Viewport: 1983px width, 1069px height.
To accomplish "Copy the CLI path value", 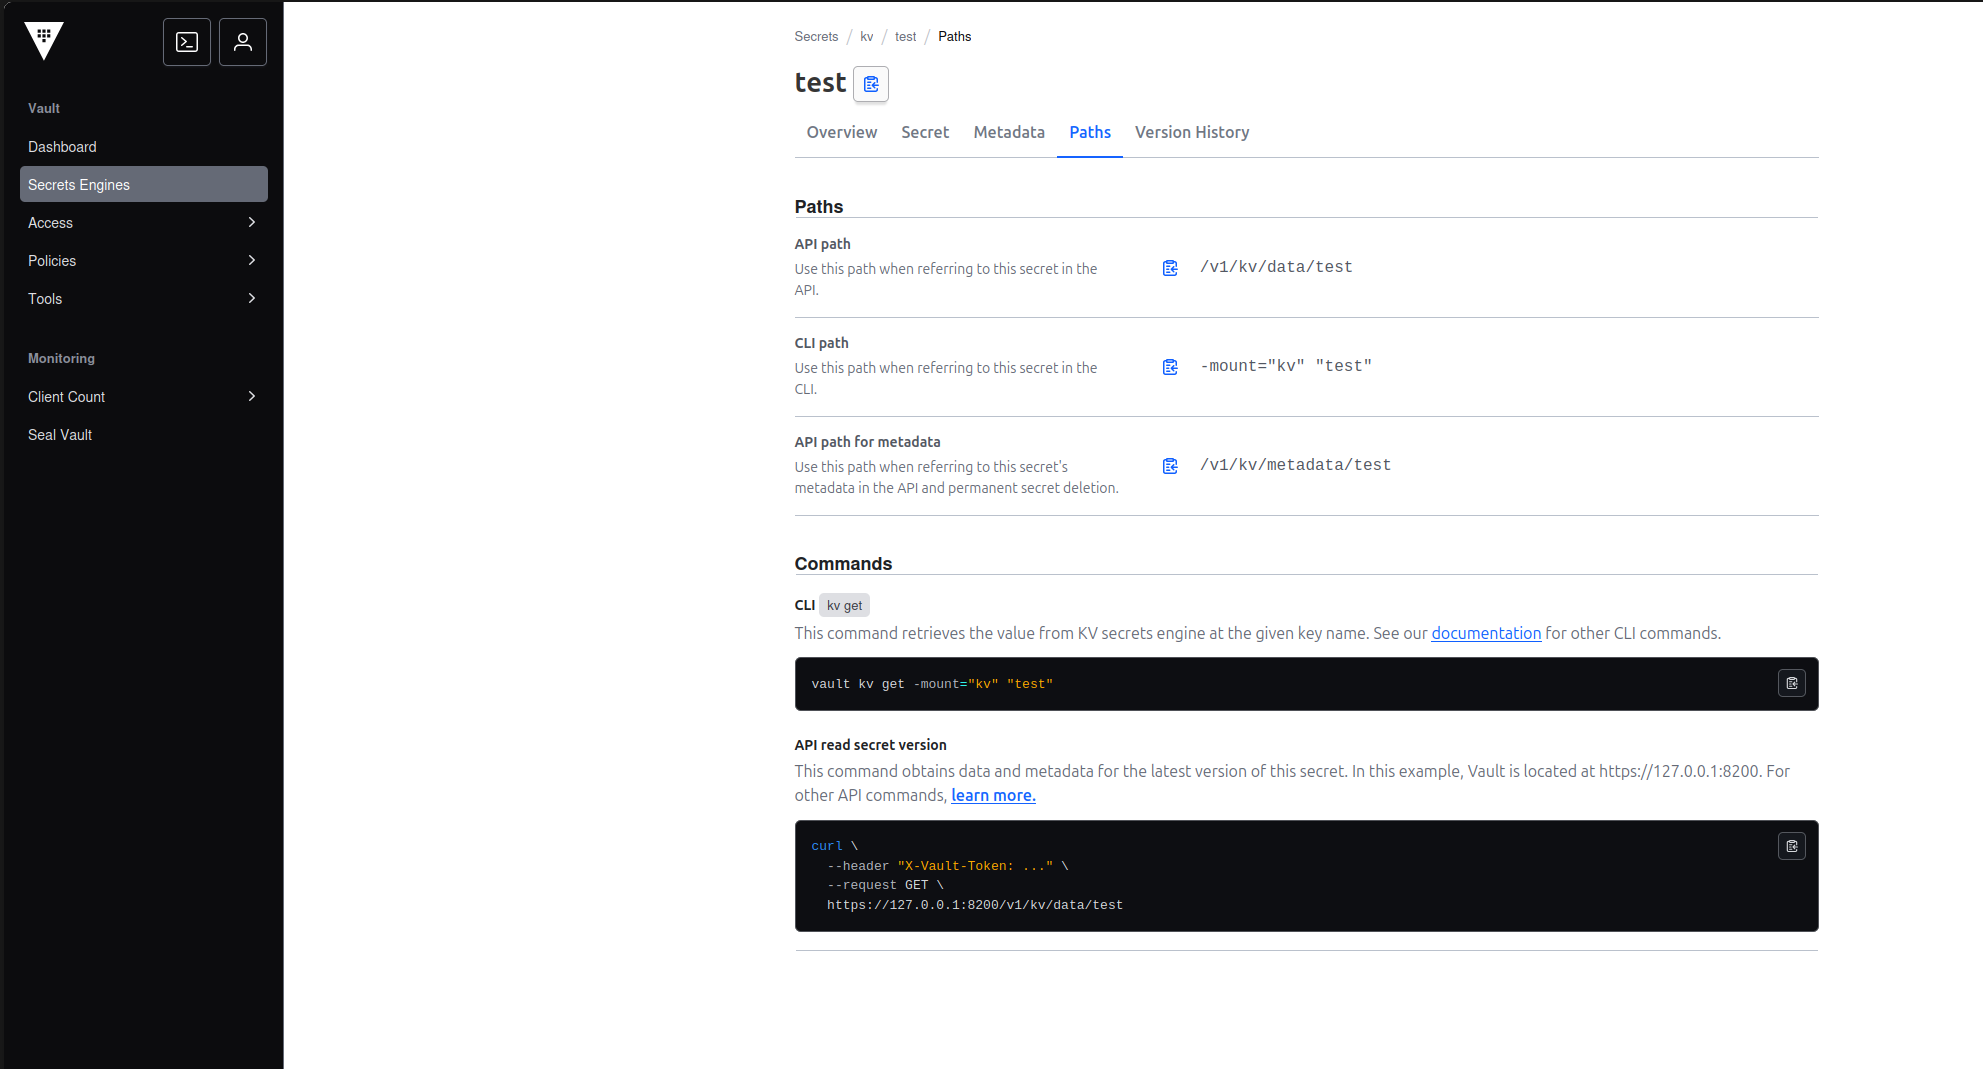I will (x=1170, y=367).
